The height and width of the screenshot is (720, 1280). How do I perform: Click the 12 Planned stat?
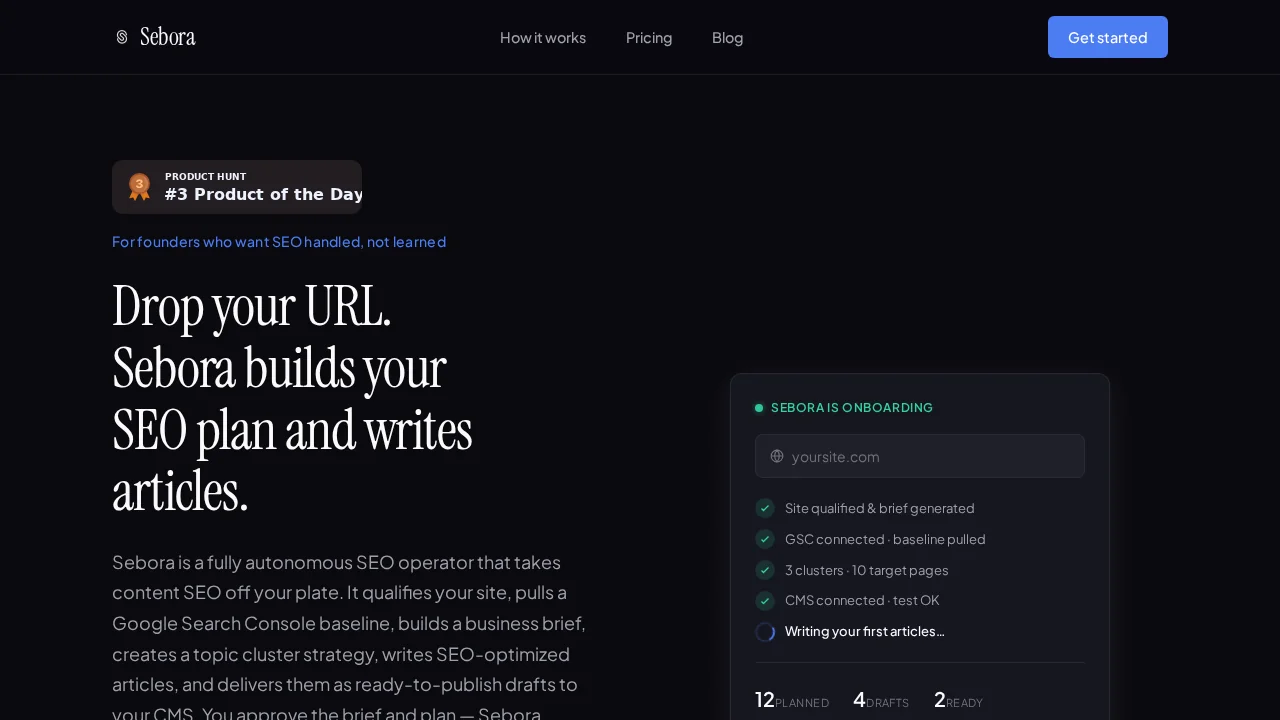click(x=791, y=700)
